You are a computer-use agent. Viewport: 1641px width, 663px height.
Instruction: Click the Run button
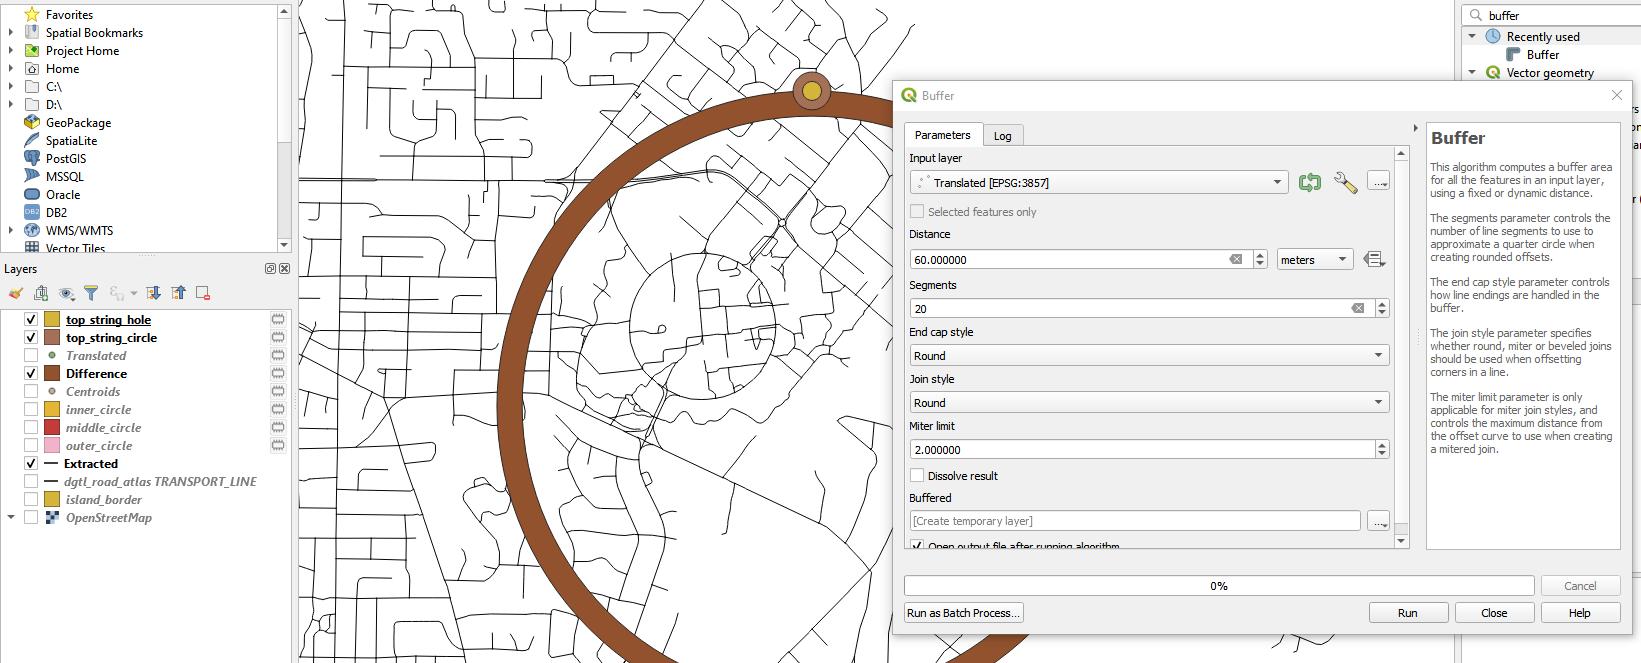coord(1407,613)
